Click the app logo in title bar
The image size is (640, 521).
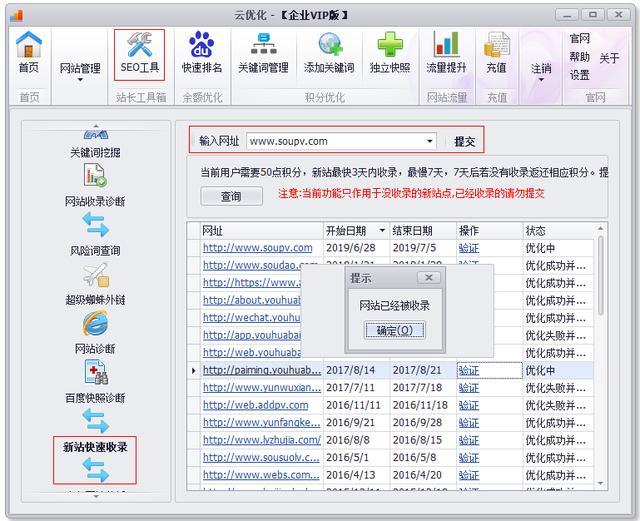point(17,15)
